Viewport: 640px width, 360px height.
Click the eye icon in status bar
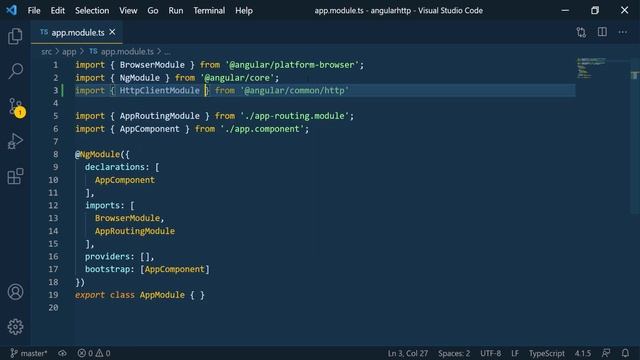coord(62,353)
